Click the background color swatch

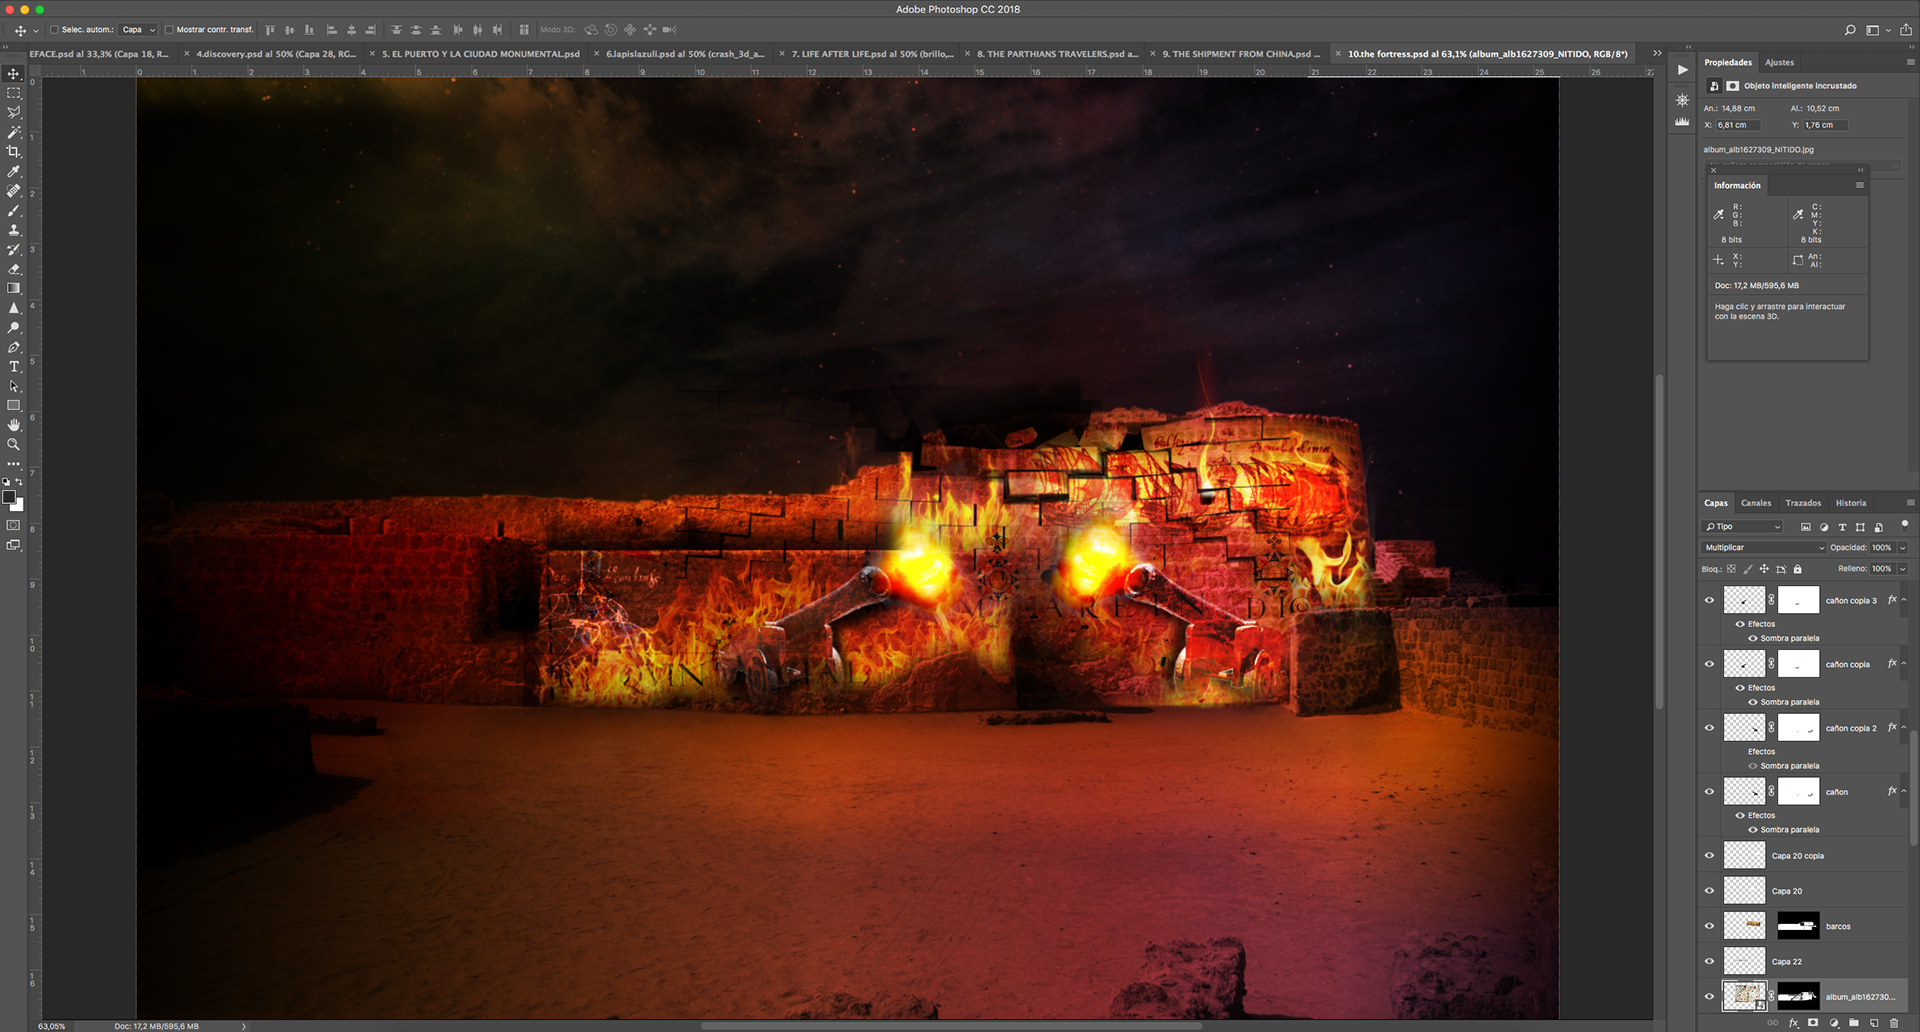click(18, 505)
